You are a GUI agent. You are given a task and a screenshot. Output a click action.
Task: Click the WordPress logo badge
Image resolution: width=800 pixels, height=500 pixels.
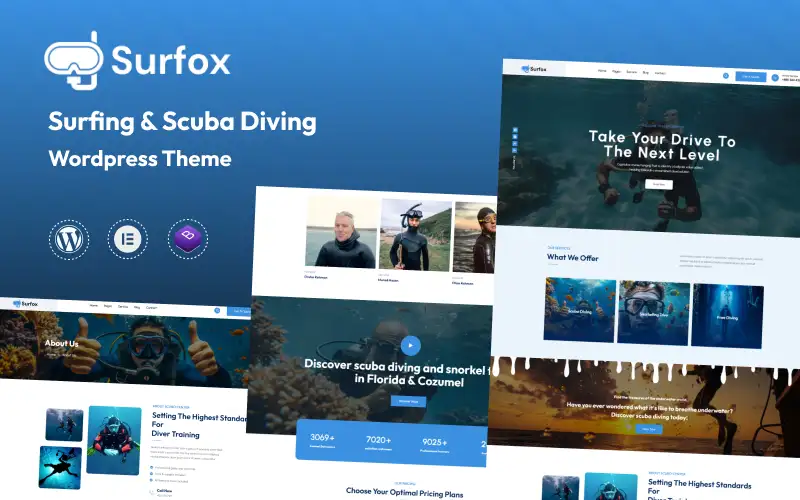coord(69,239)
